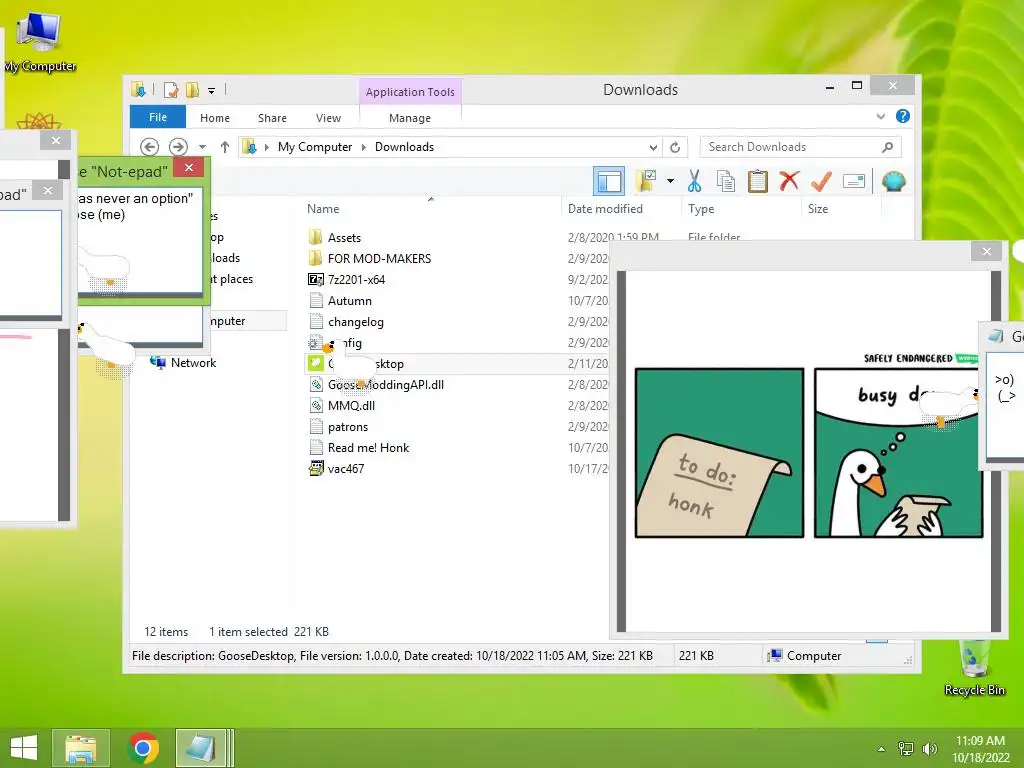Click the folder options icon with checkmark
The width and height of the screenshot is (1024, 768).
[647, 181]
